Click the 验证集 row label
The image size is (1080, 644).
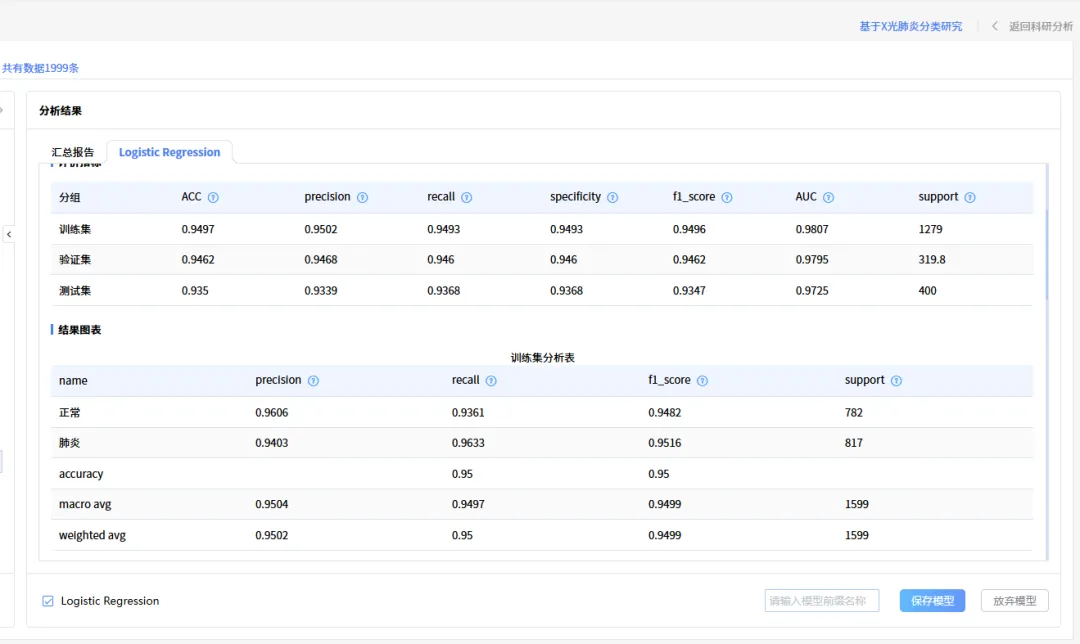click(75, 260)
